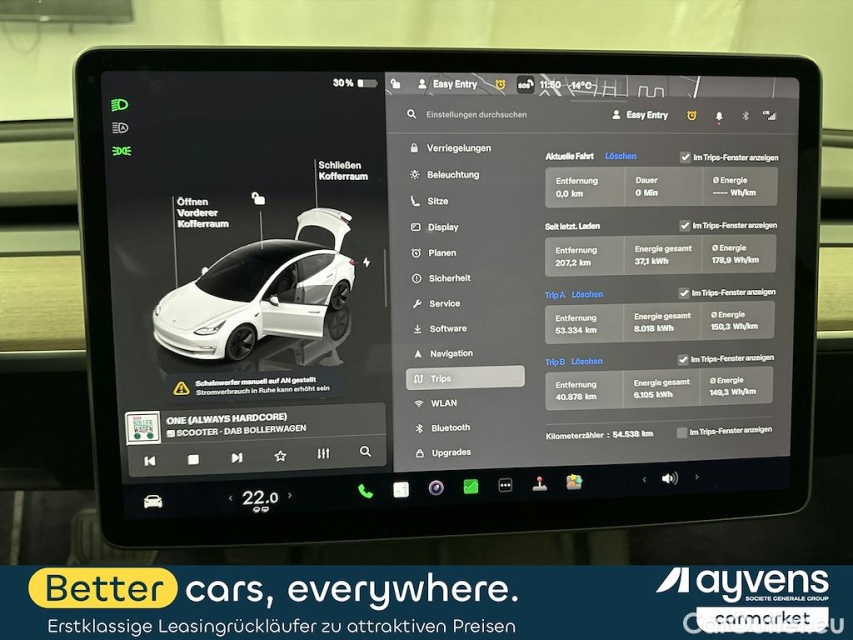Tap the Bluetooth icon in settings header

pyautogui.click(x=746, y=116)
